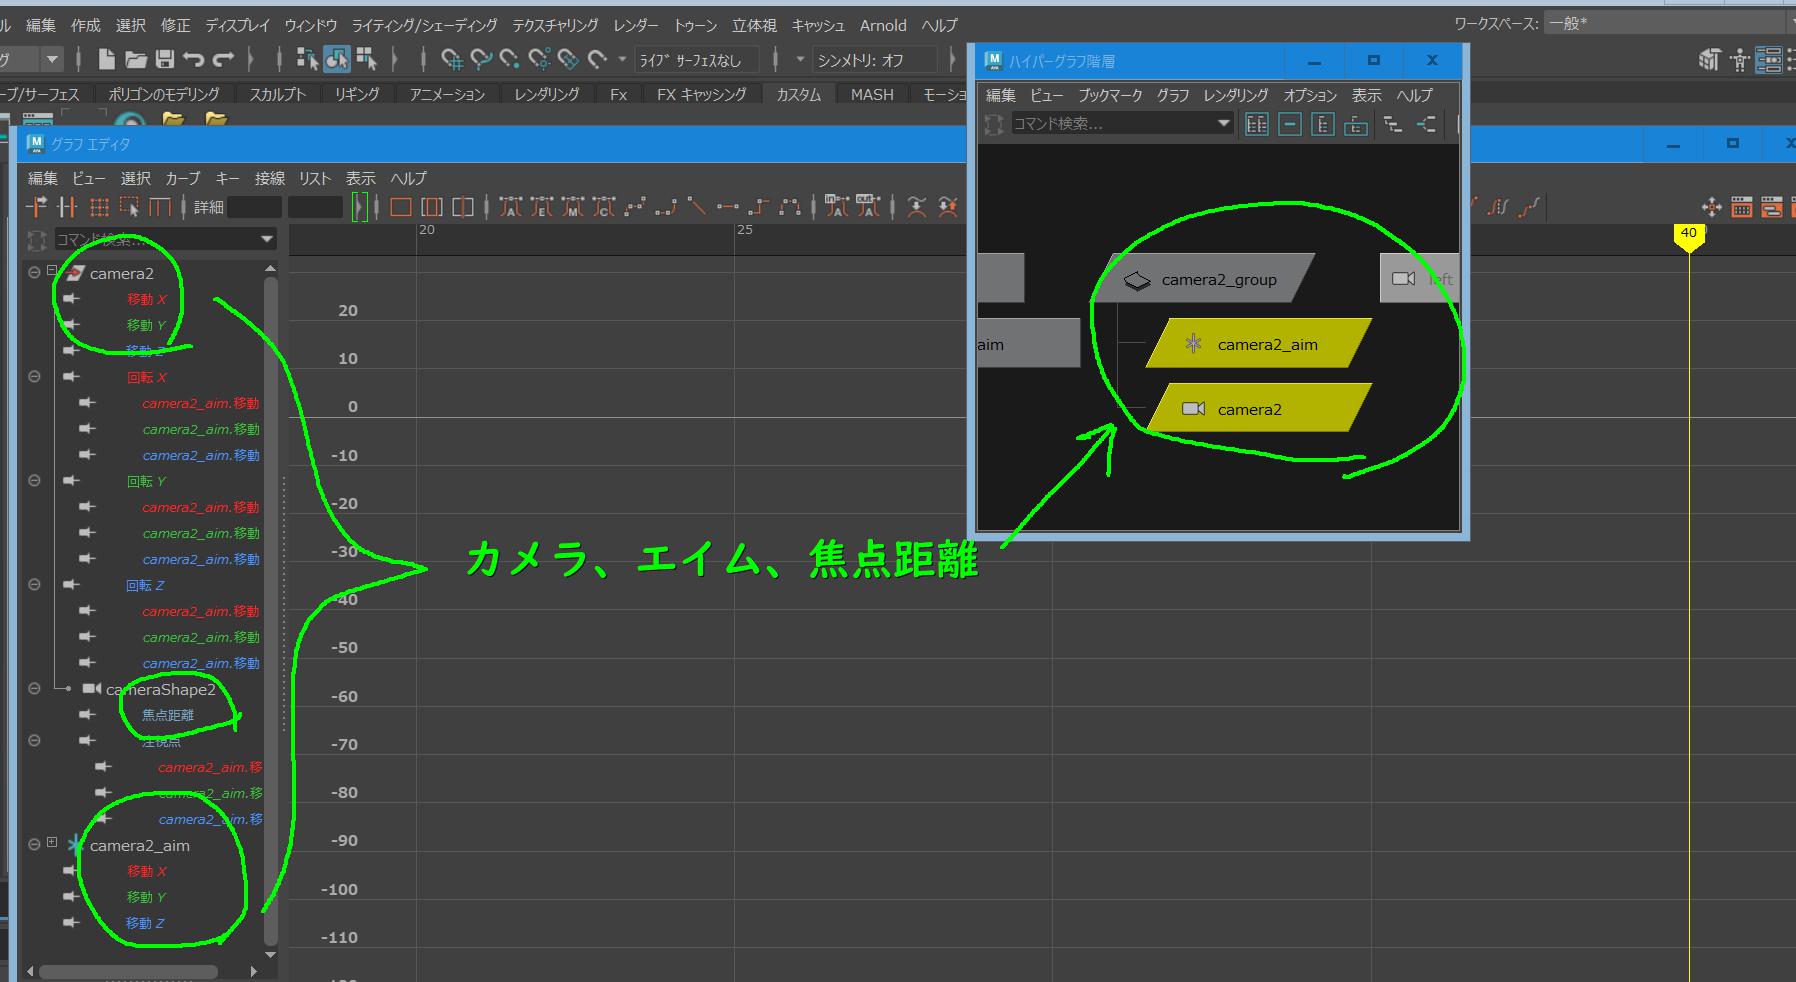
Task: Toggle Make Live magnet icon
Action: pyautogui.click(x=598, y=60)
